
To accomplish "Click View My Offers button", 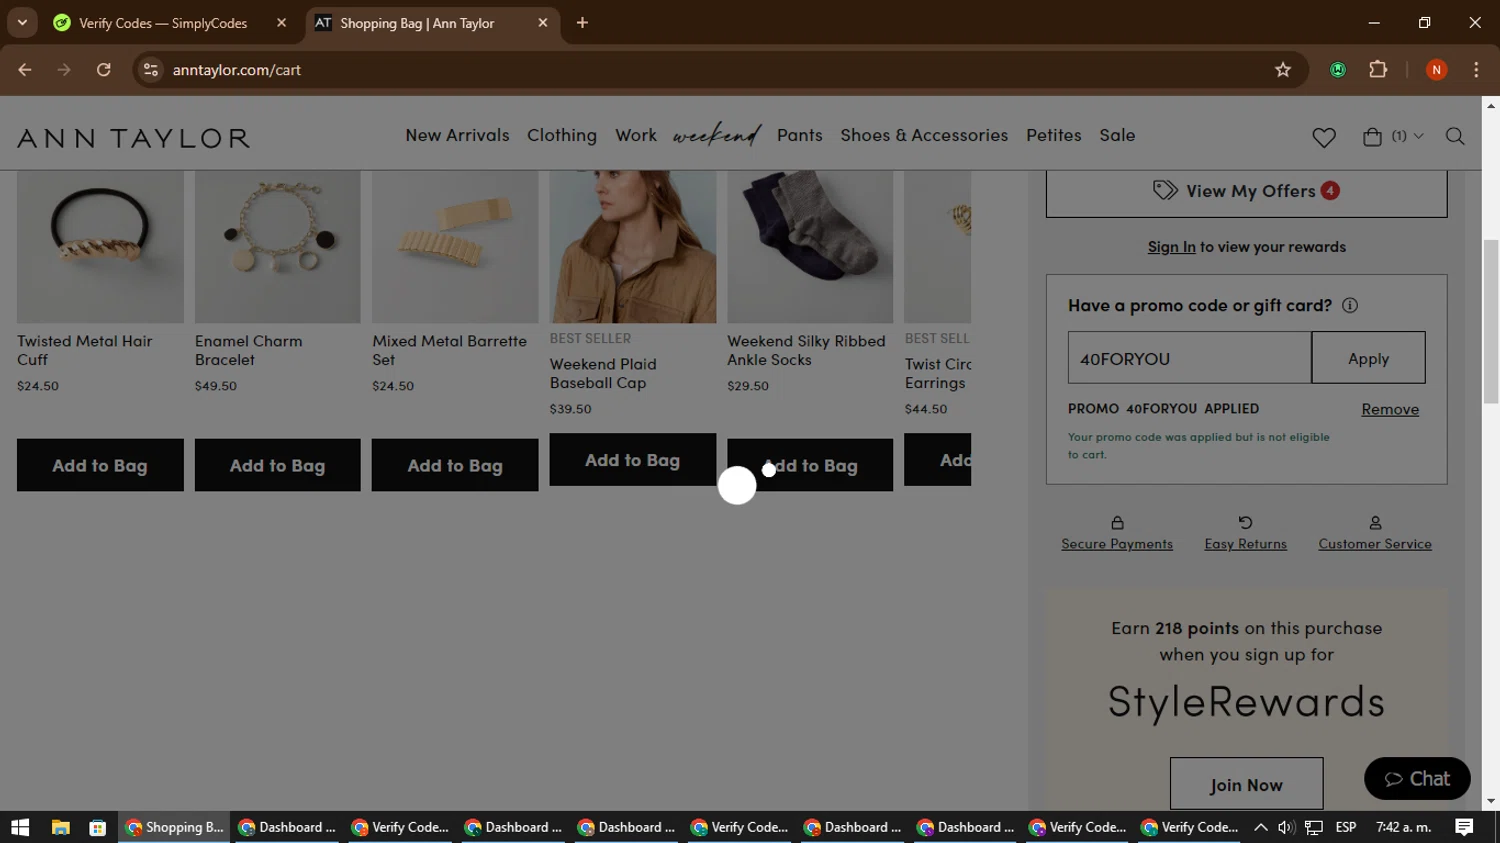I will (1246, 191).
